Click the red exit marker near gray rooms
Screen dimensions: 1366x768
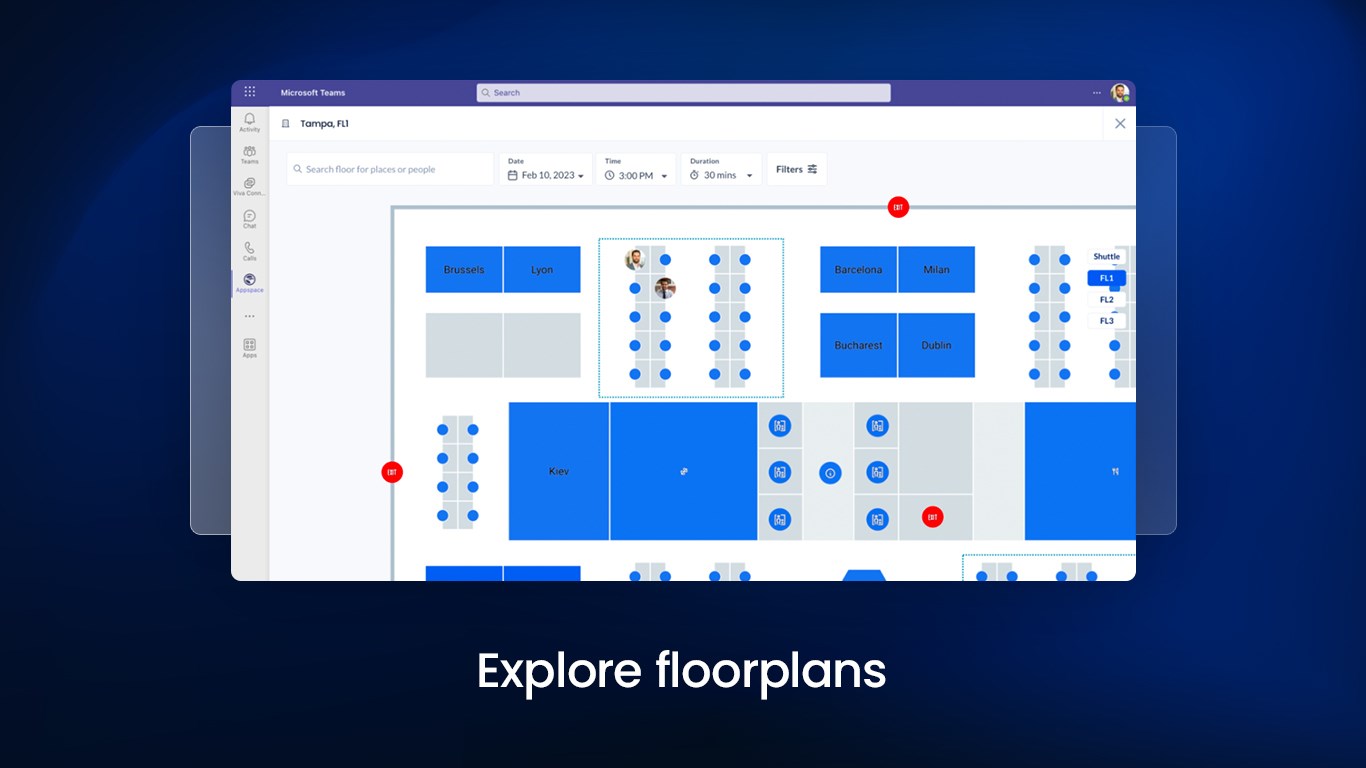tap(932, 517)
